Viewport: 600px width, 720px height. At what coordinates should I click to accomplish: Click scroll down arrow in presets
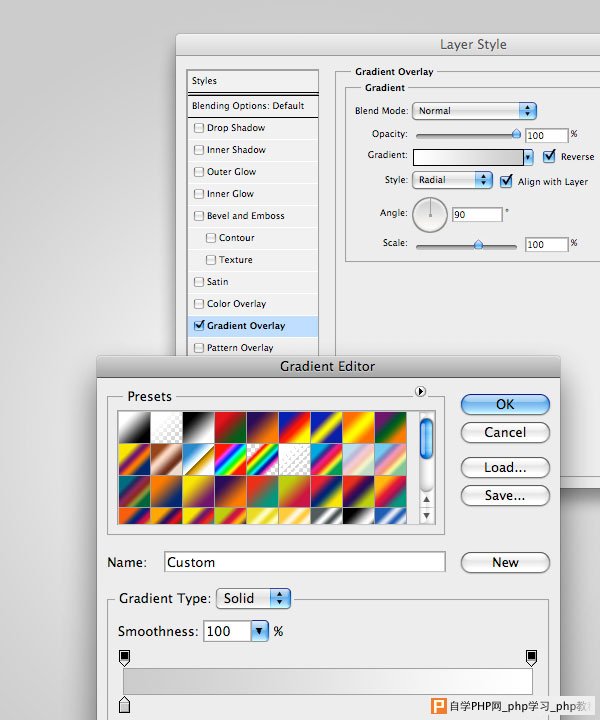tap(426, 516)
